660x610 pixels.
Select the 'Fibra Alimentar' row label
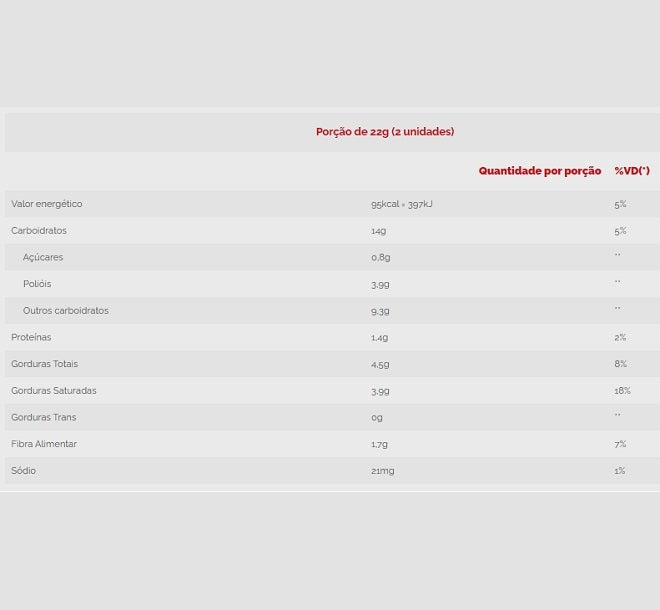pos(44,444)
